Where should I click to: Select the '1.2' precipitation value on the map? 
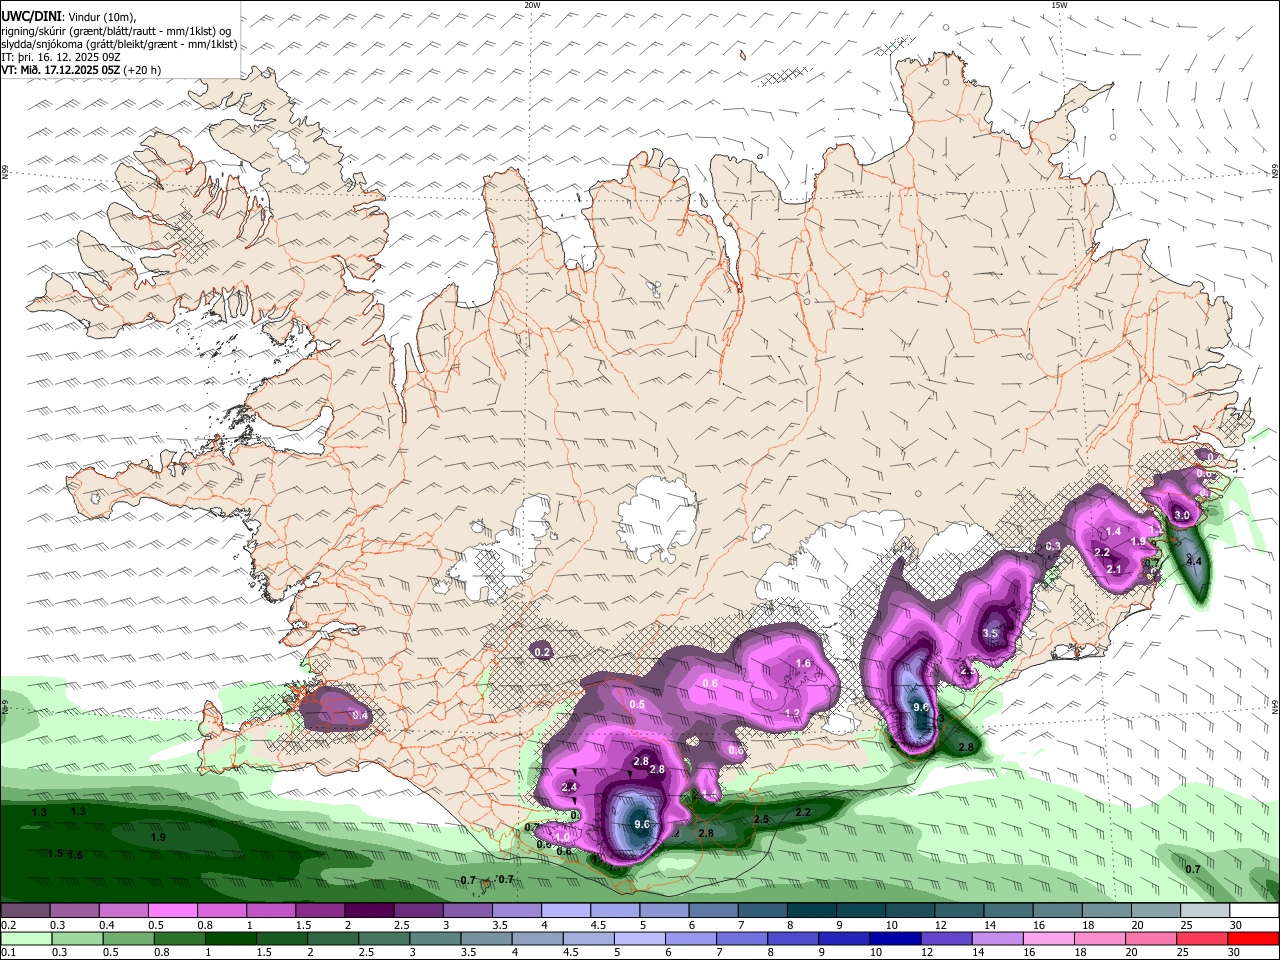(x=793, y=713)
